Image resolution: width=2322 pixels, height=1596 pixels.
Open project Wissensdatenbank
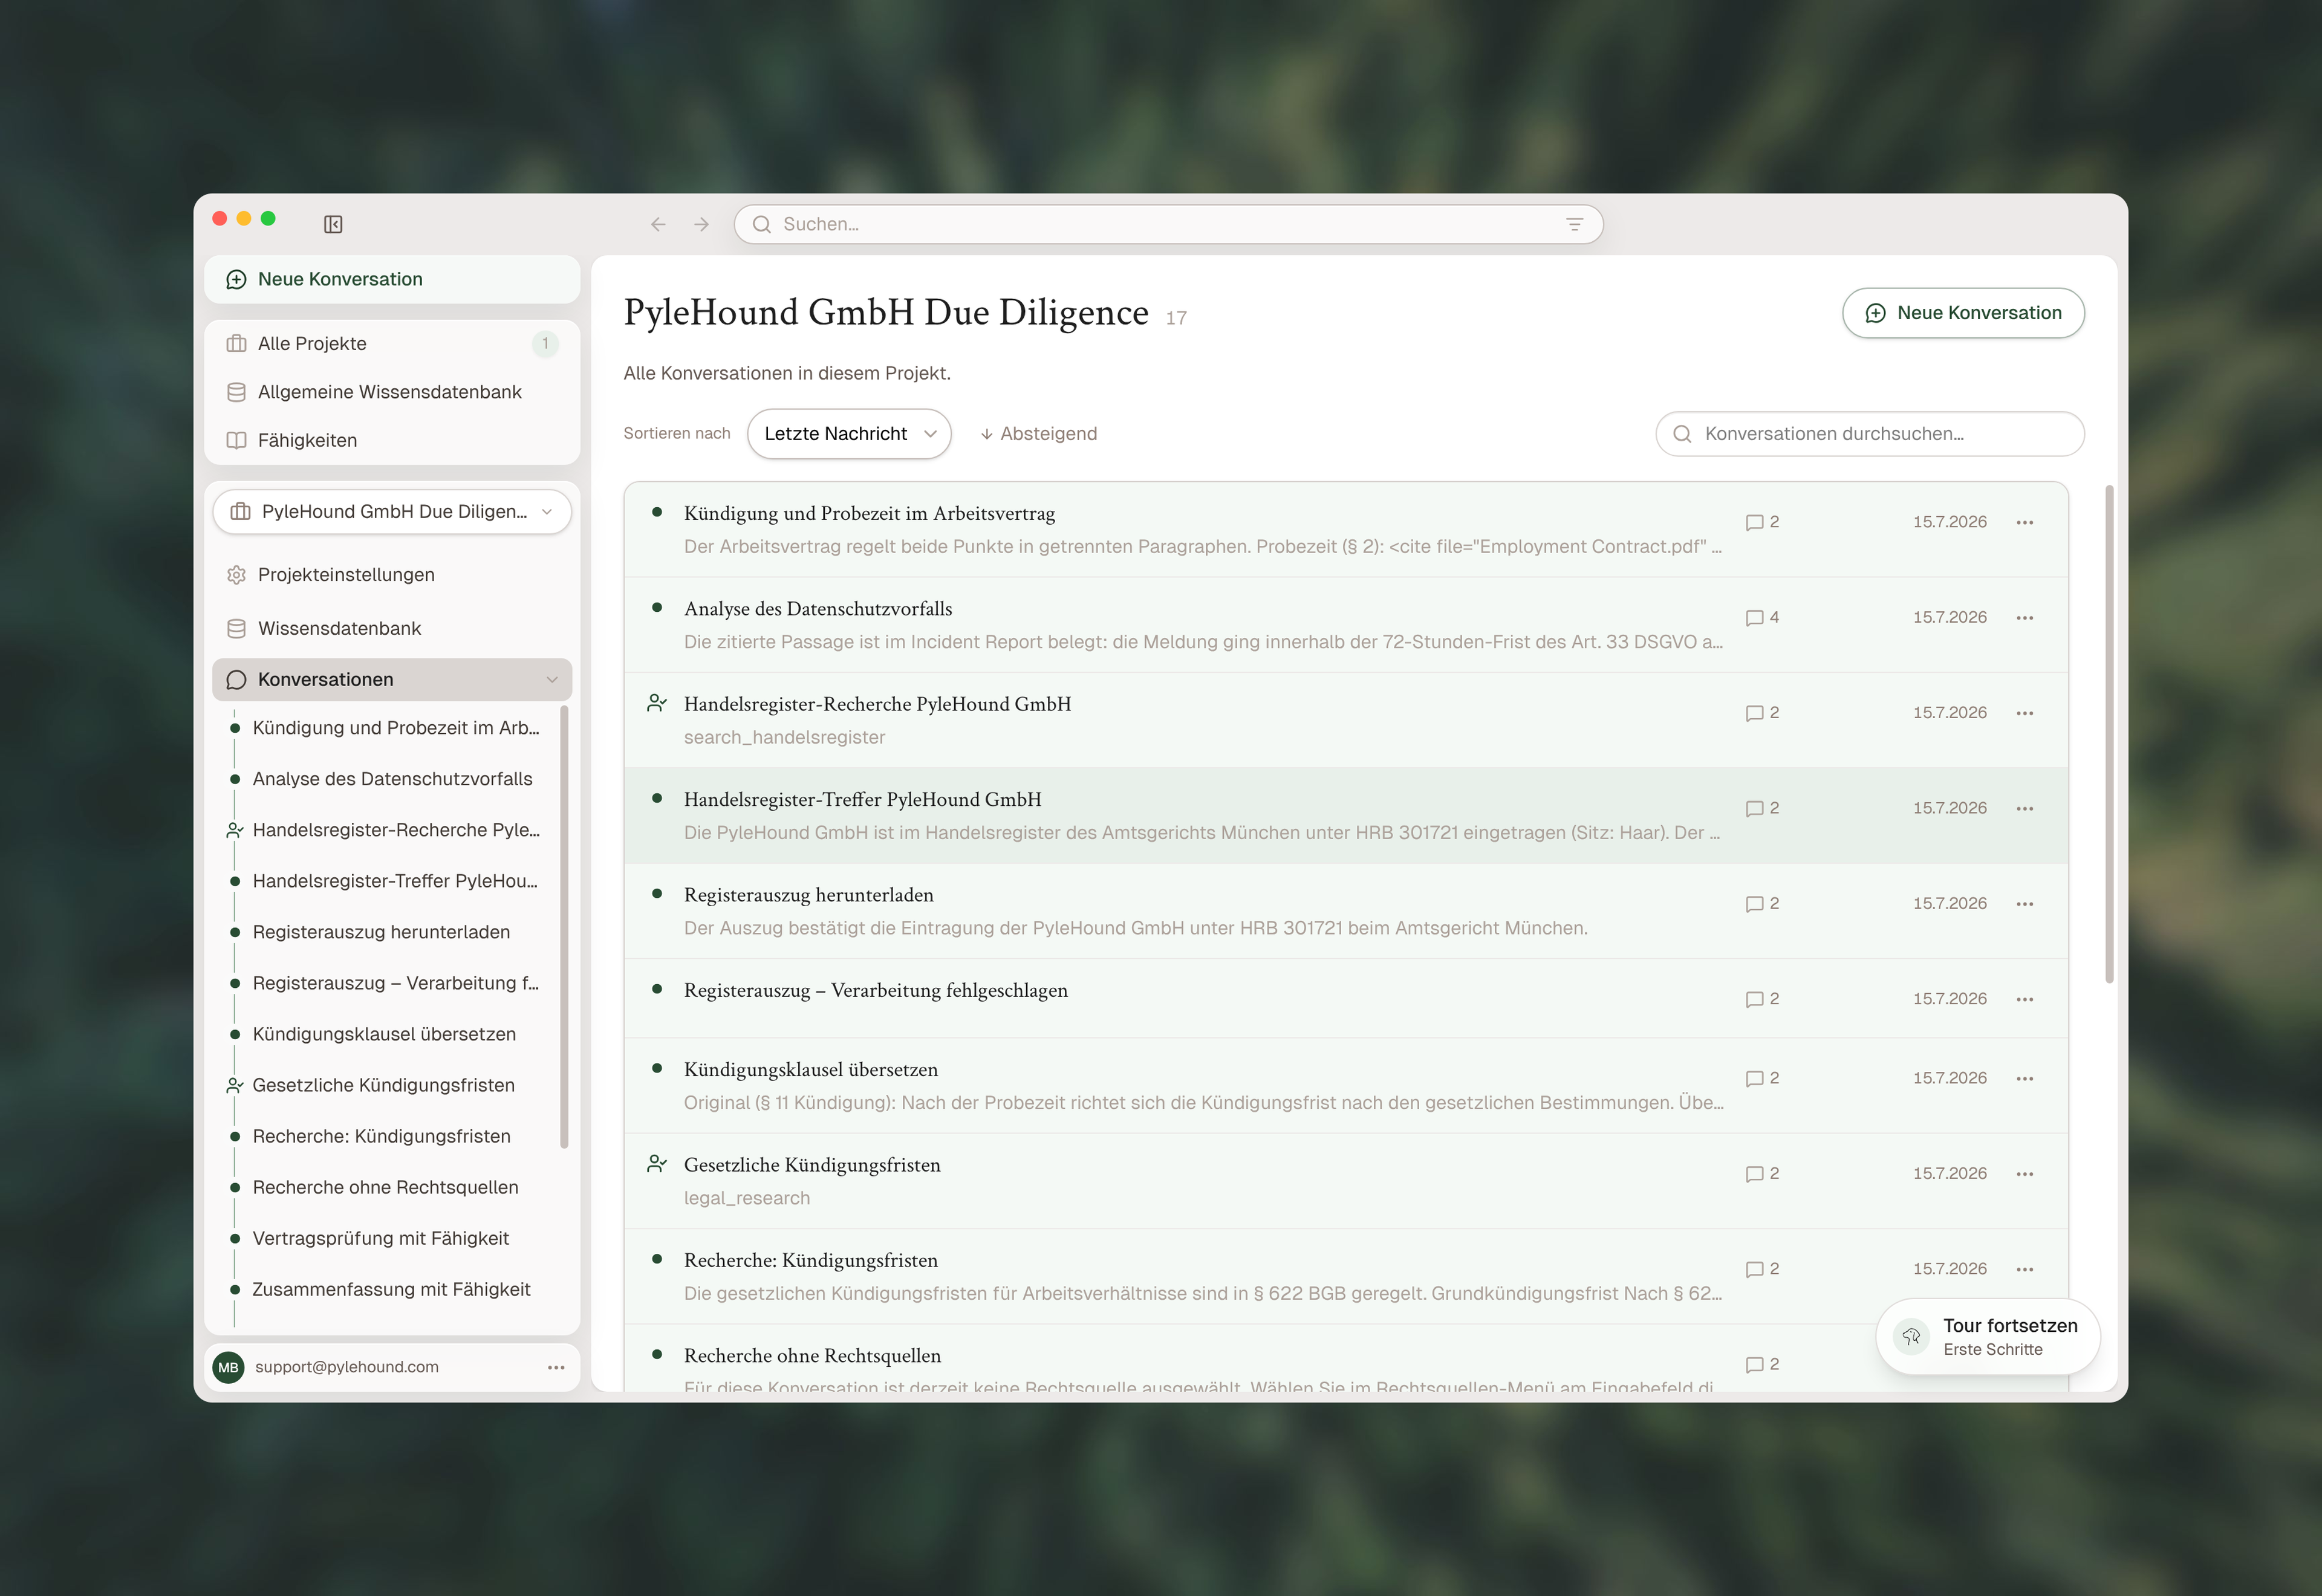392,628
